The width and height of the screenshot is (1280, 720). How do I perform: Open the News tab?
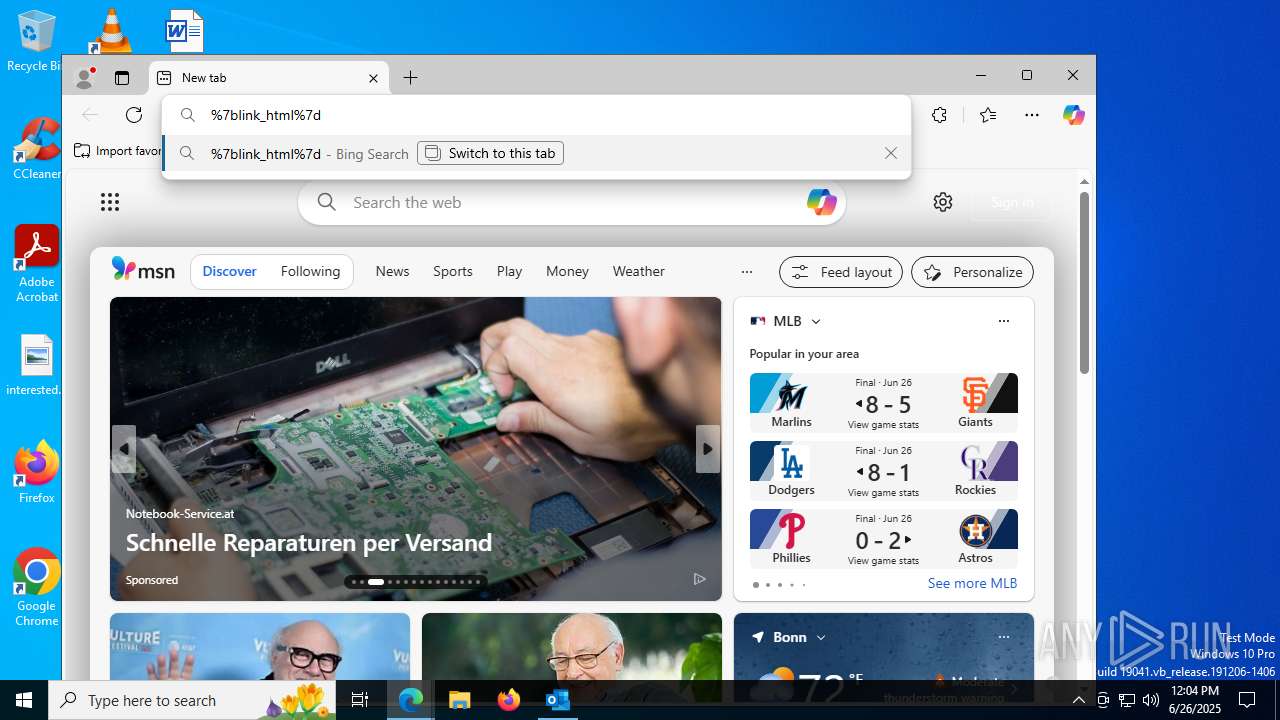point(392,271)
